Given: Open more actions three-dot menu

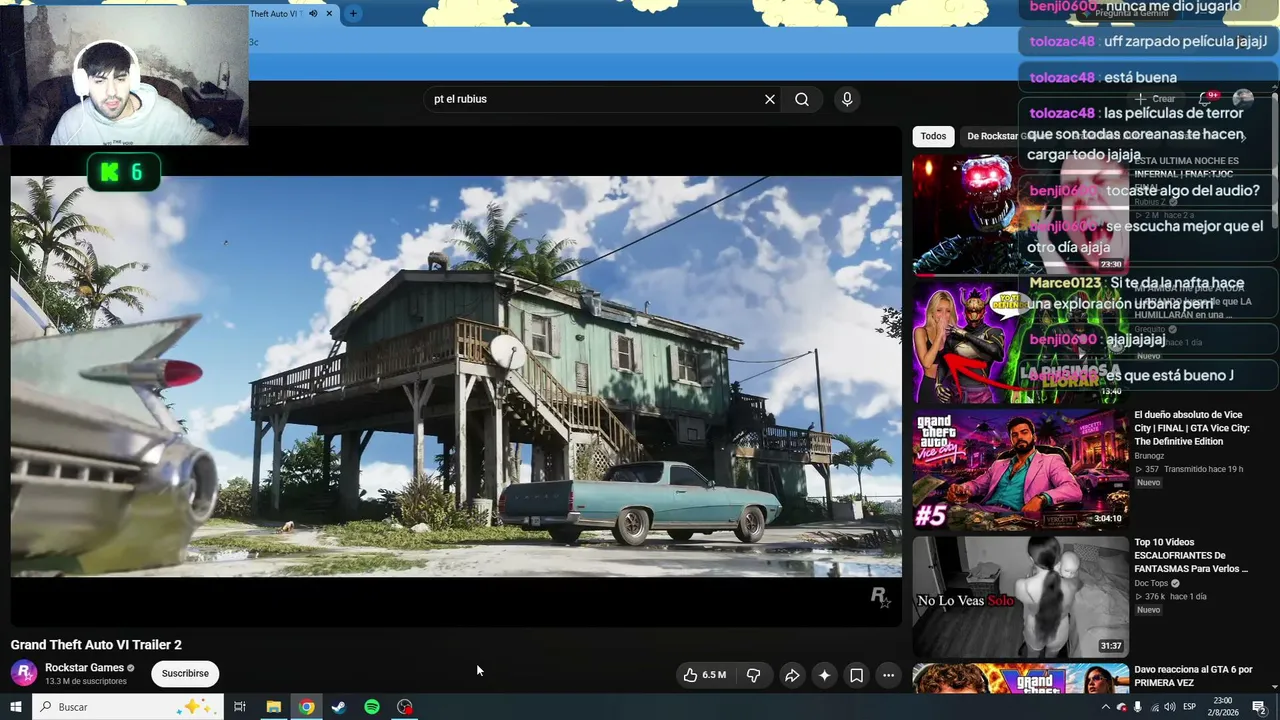Looking at the screenshot, I should [888, 675].
